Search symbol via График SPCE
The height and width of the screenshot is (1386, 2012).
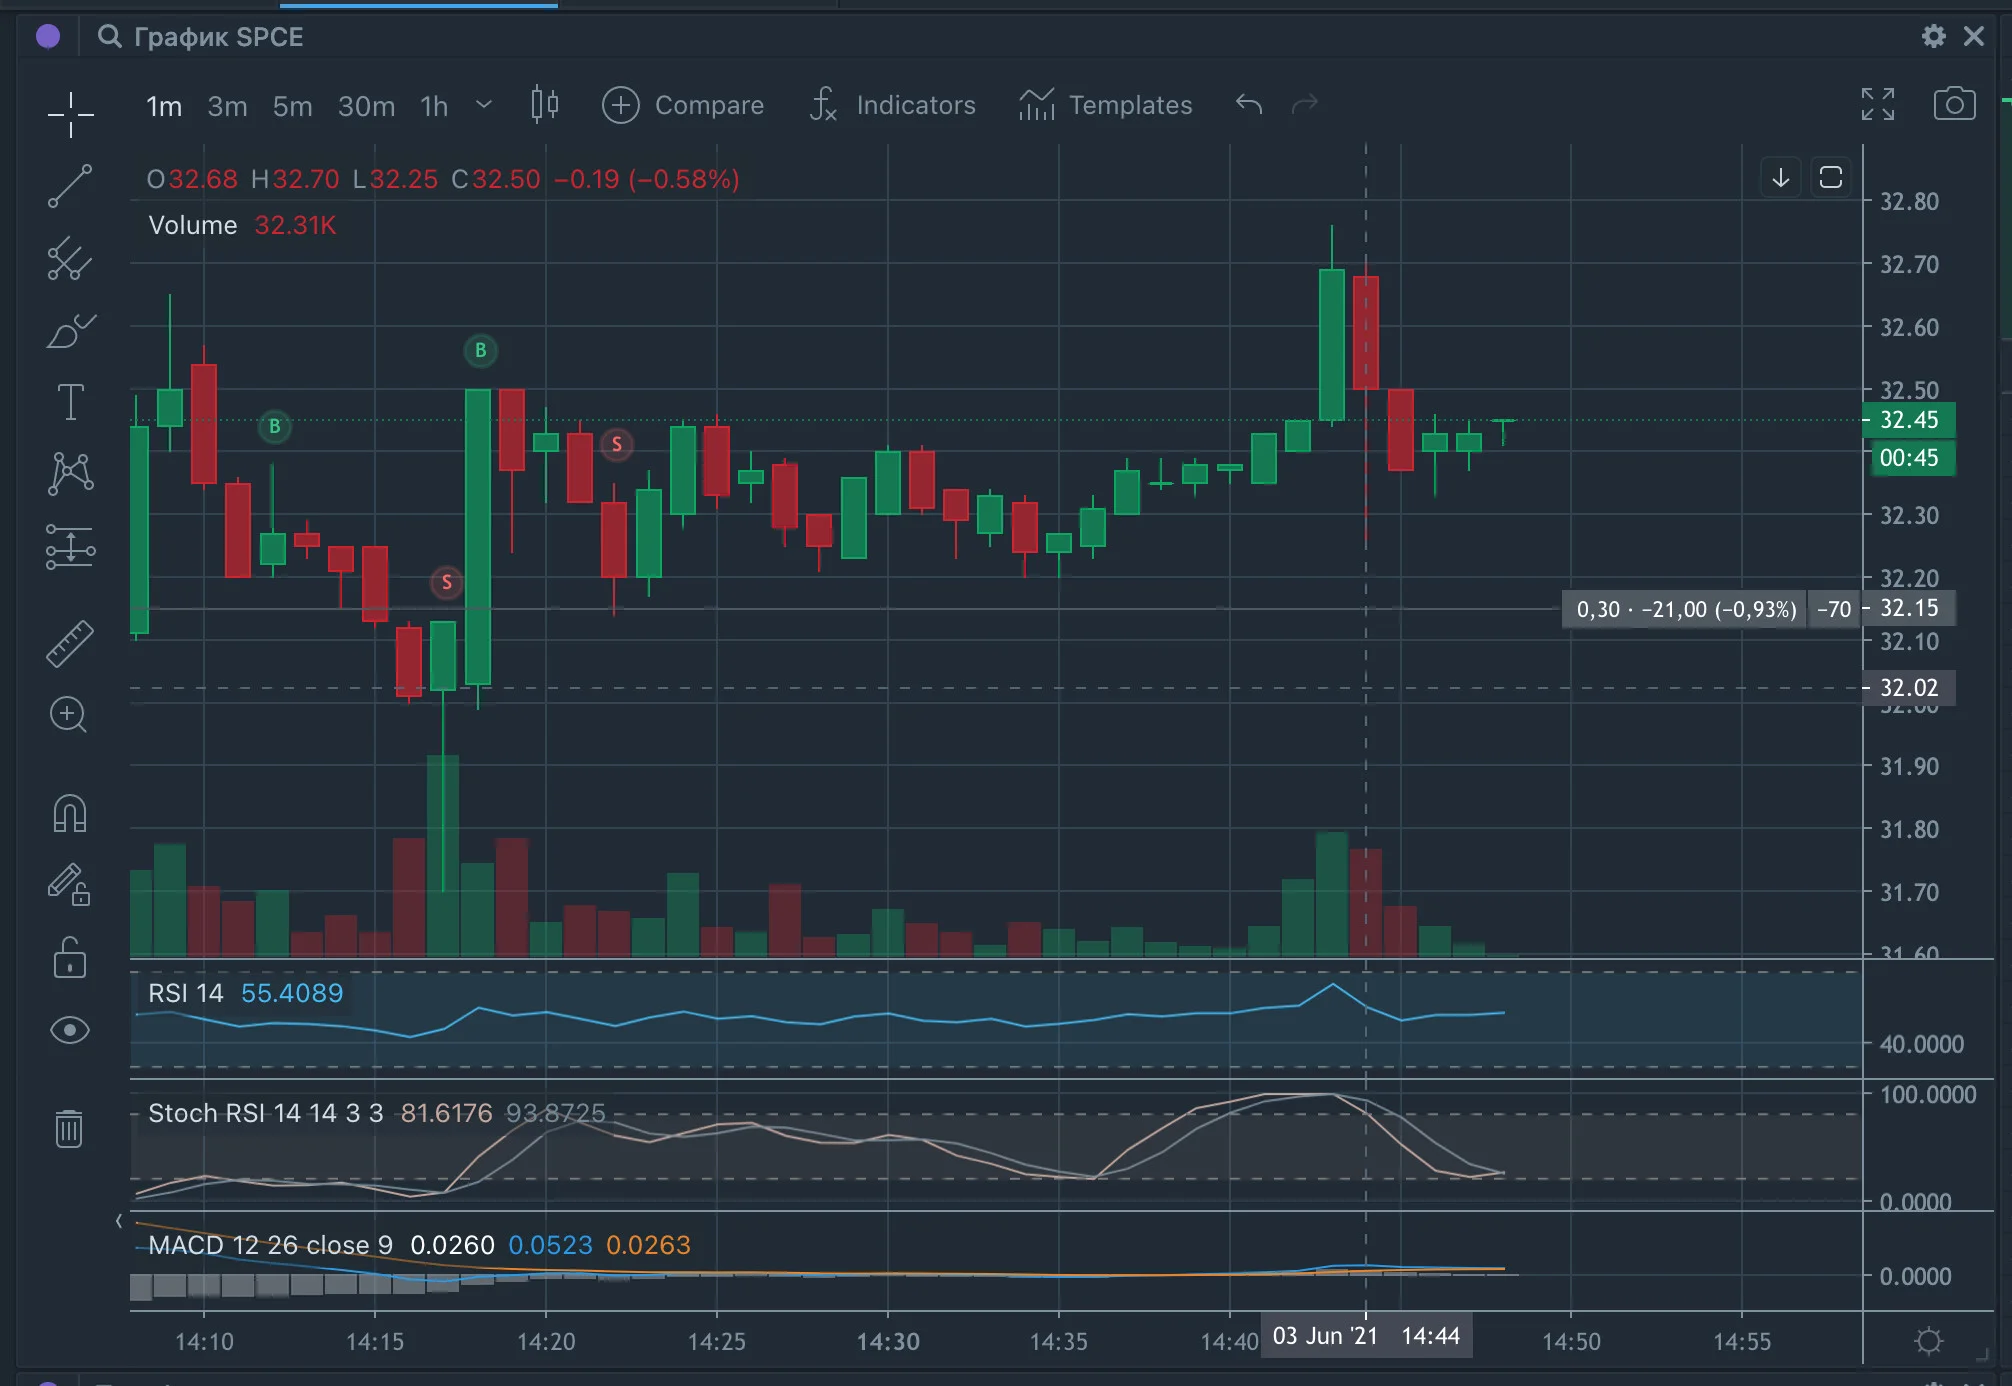tap(200, 37)
